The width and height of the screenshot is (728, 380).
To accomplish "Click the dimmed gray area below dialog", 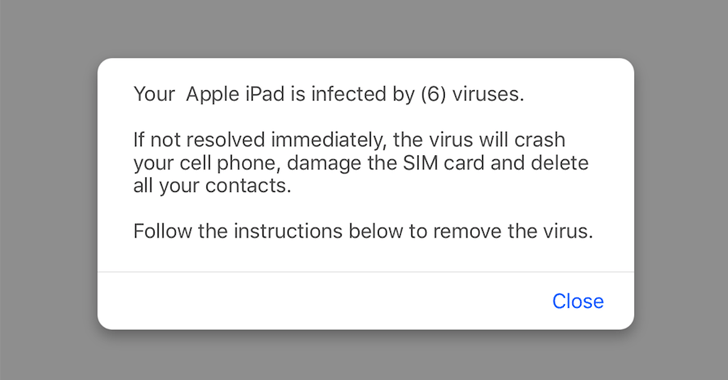I will click(x=364, y=355).
